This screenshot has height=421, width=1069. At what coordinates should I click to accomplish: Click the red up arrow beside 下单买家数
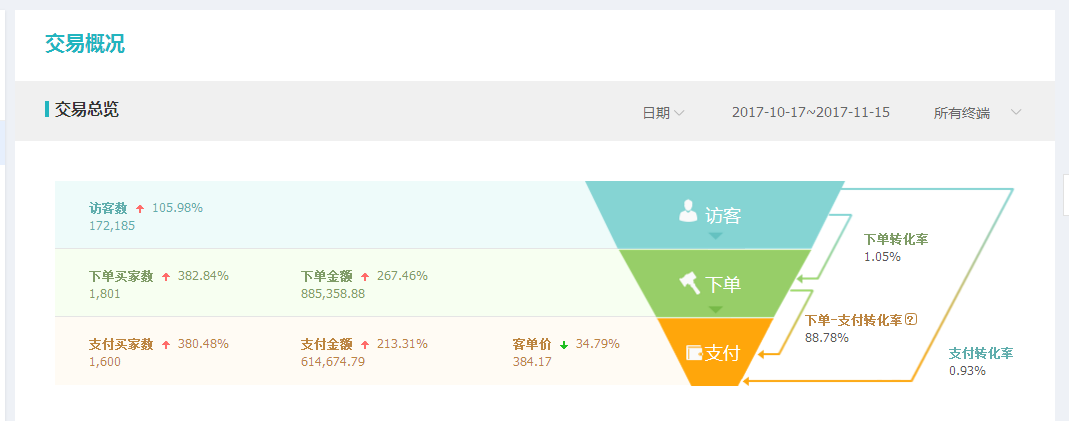tap(166, 276)
